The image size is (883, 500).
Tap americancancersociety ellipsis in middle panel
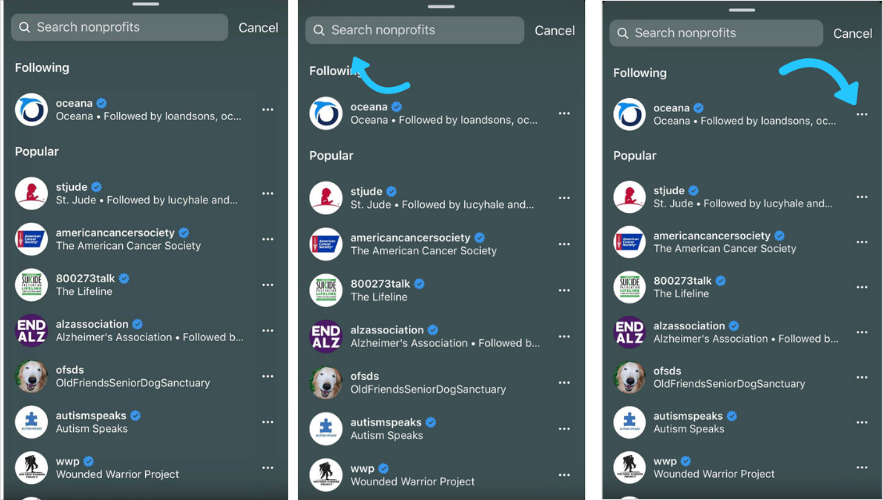pos(564,244)
